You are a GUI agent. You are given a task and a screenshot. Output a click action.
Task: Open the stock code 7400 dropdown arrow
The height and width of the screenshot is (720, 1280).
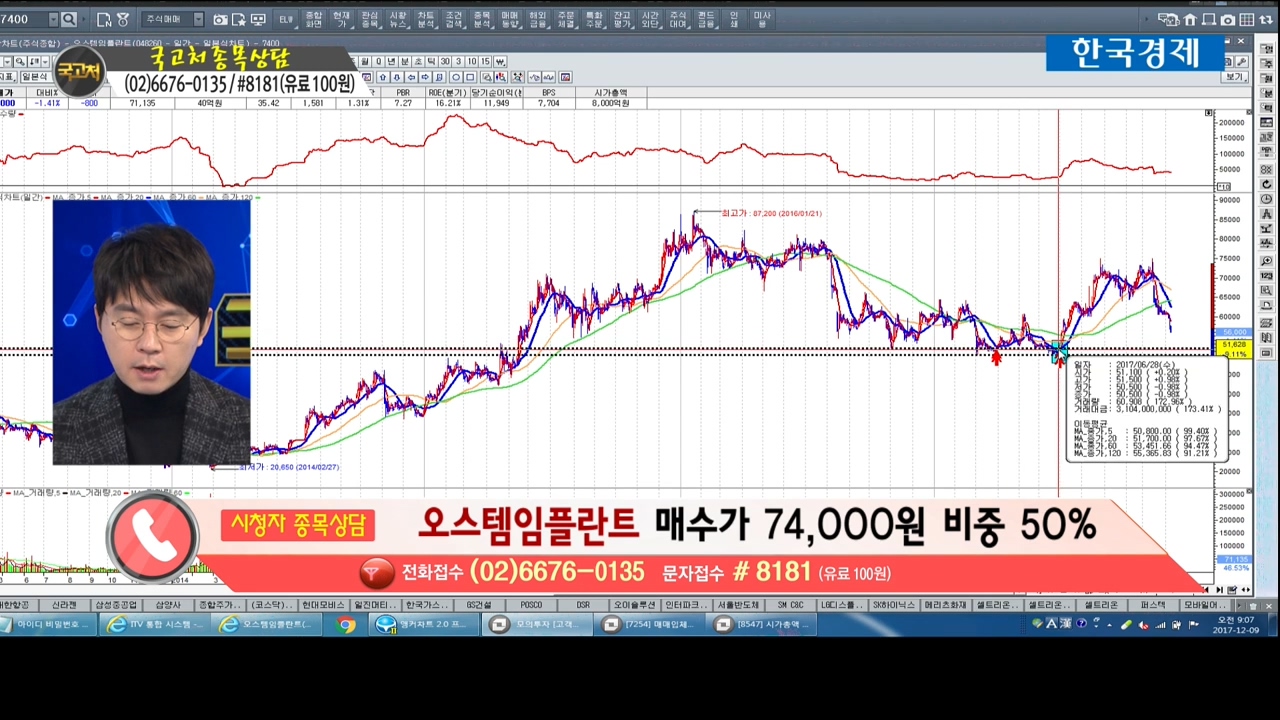pyautogui.click(x=52, y=19)
